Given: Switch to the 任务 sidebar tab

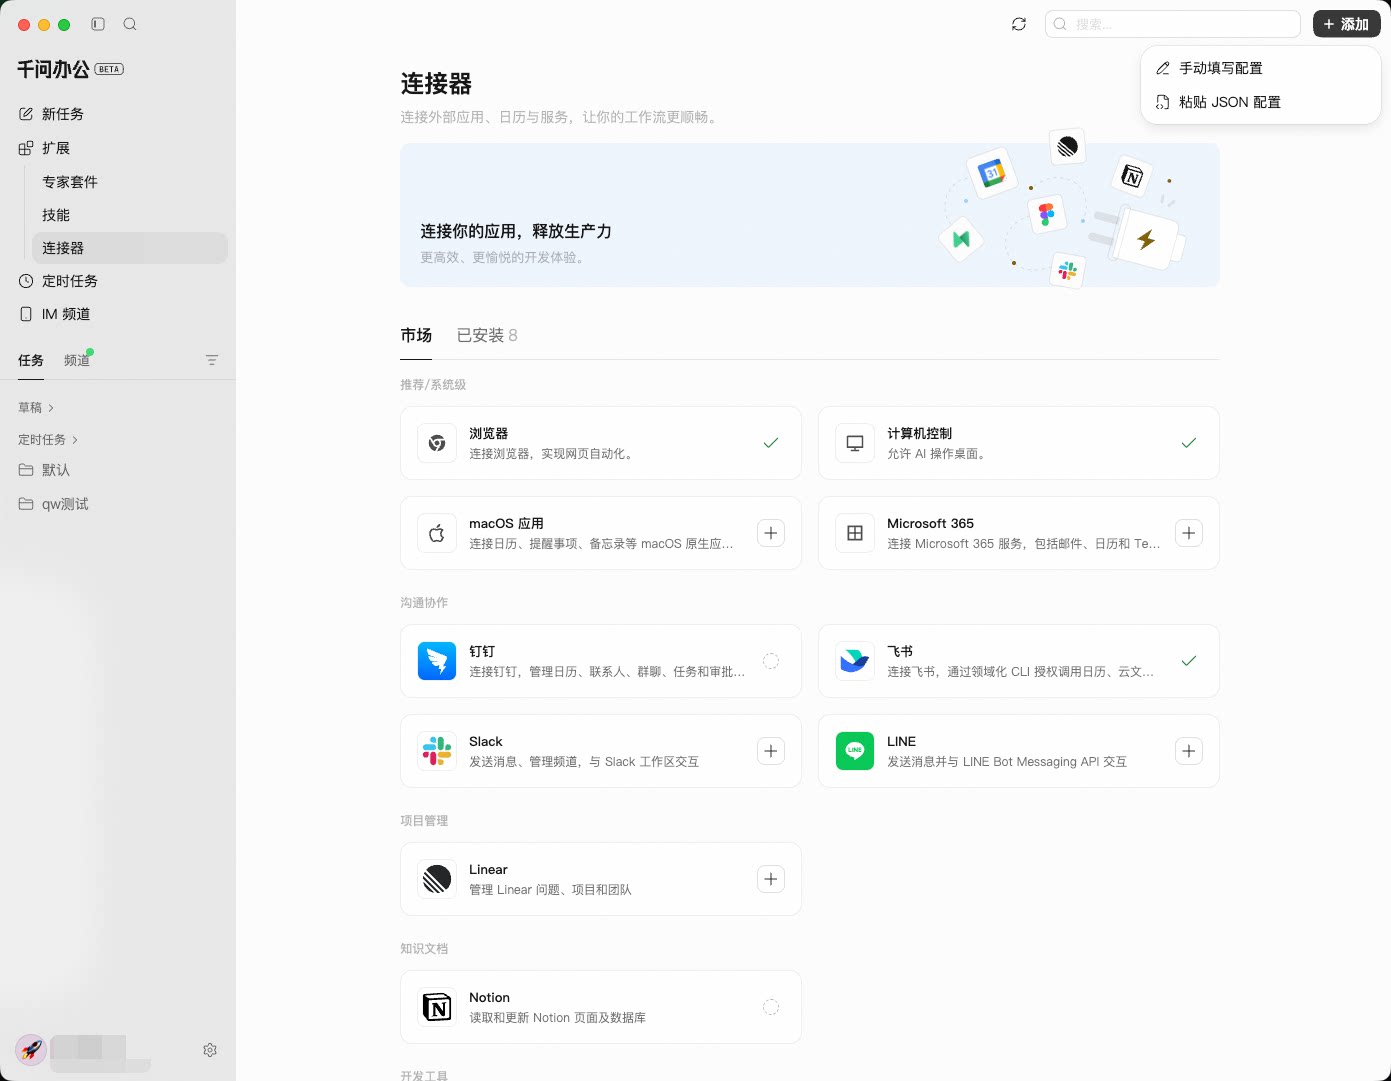Looking at the screenshot, I should pos(31,360).
